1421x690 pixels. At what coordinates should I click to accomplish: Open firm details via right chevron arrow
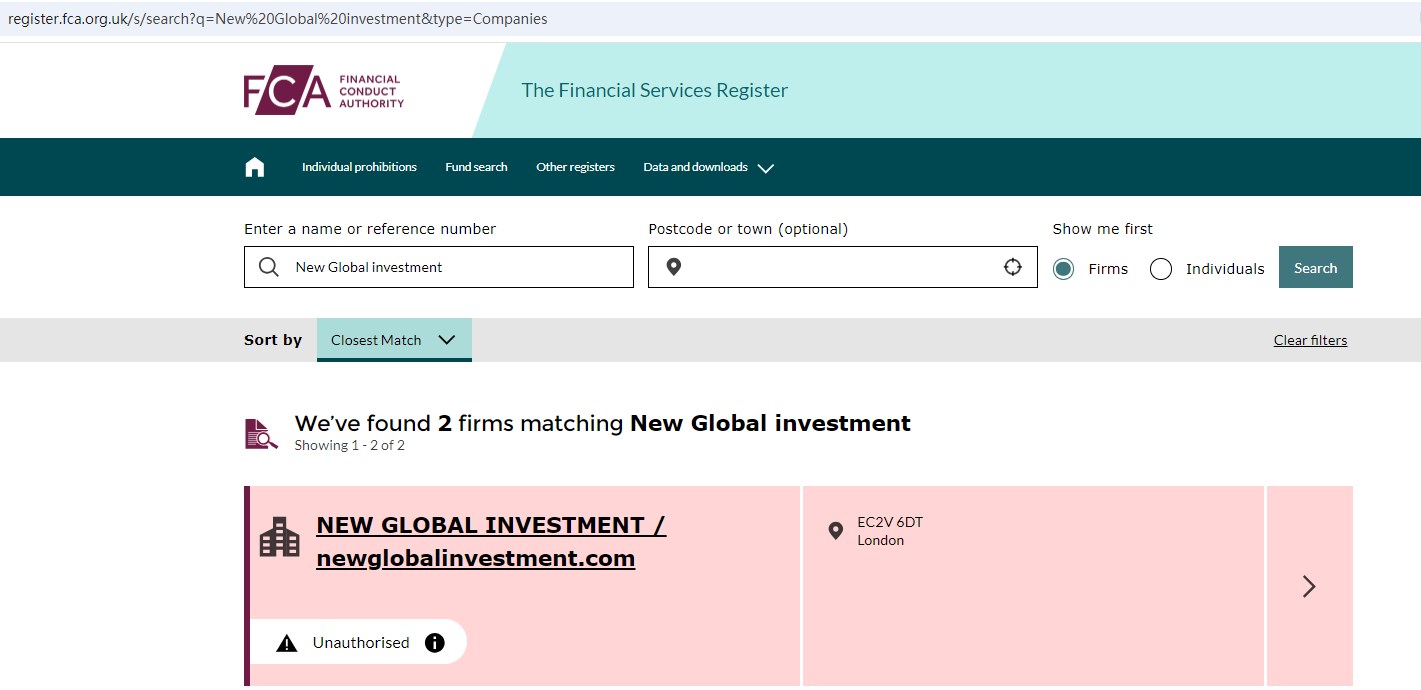point(1309,586)
